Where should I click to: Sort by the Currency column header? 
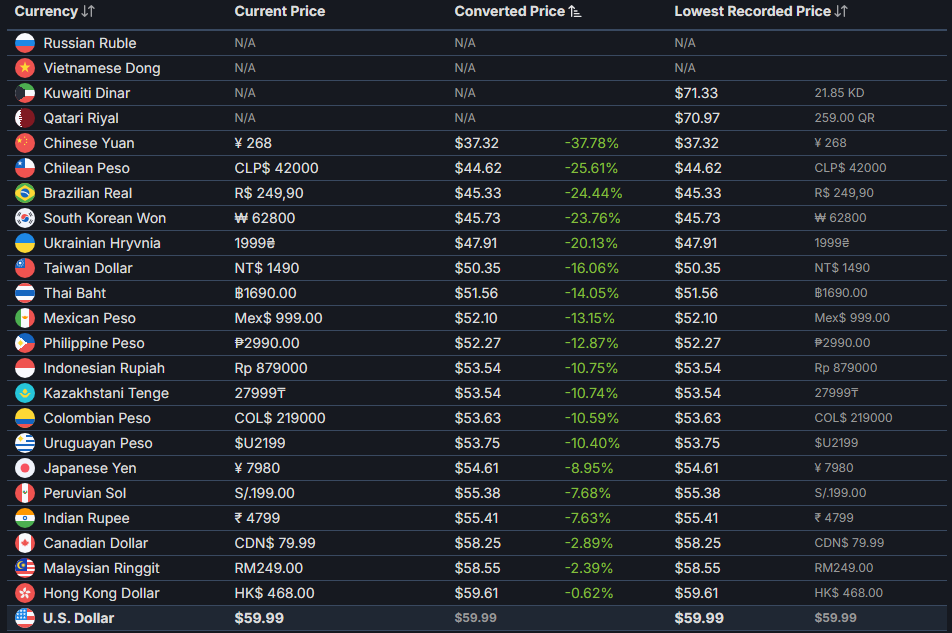click(55, 12)
